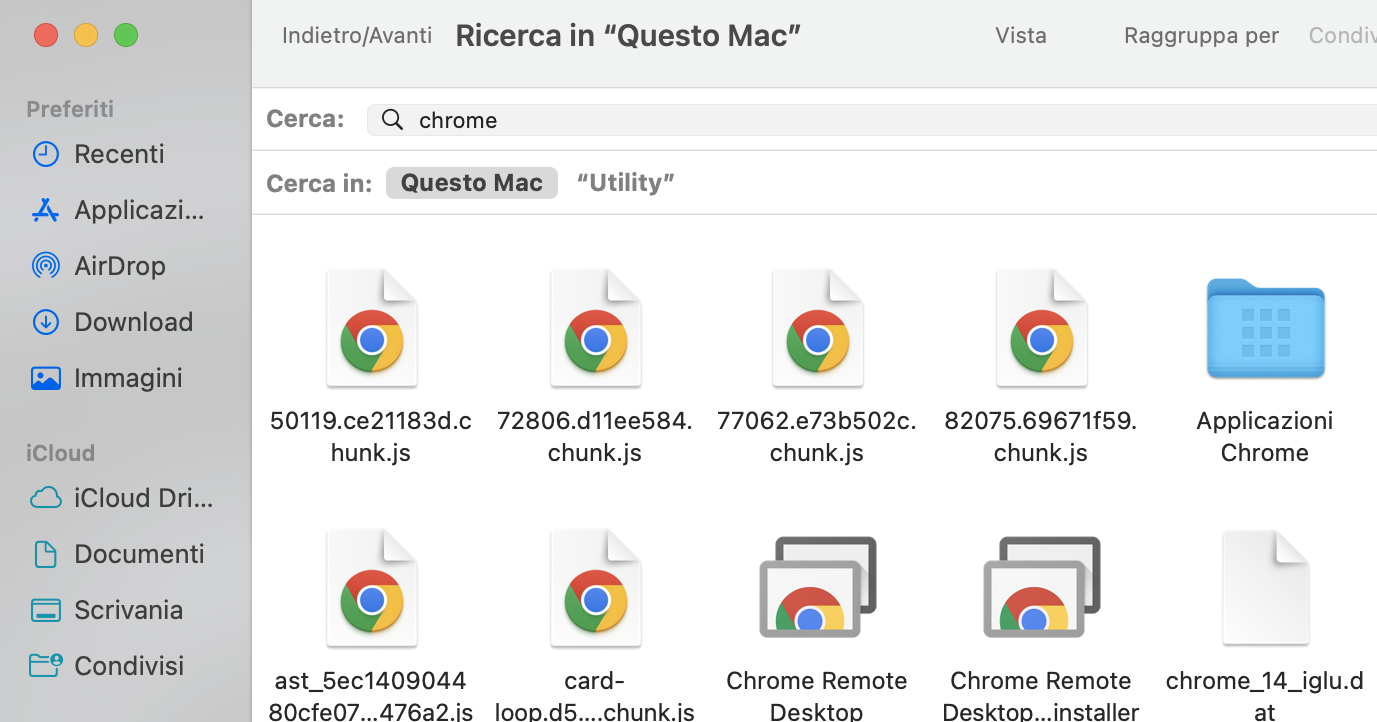The height and width of the screenshot is (722, 1377).
Task: Open the Condividi control
Action: 1342,35
